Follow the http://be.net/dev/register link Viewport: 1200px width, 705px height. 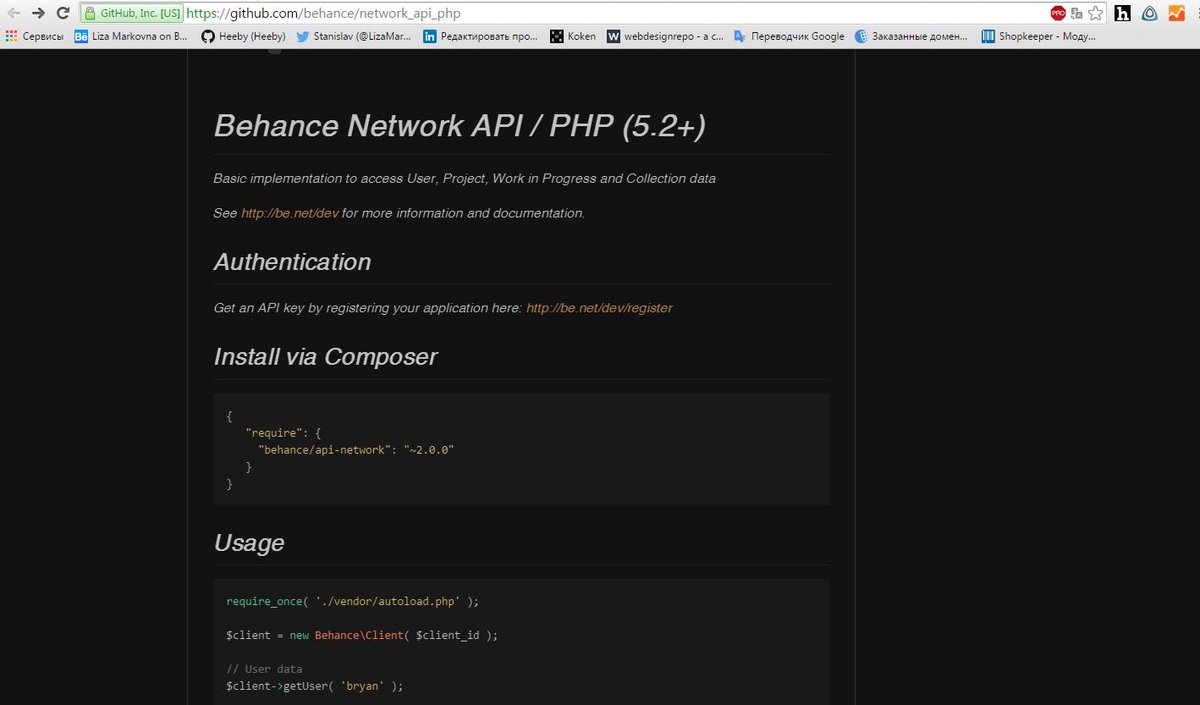coord(599,308)
